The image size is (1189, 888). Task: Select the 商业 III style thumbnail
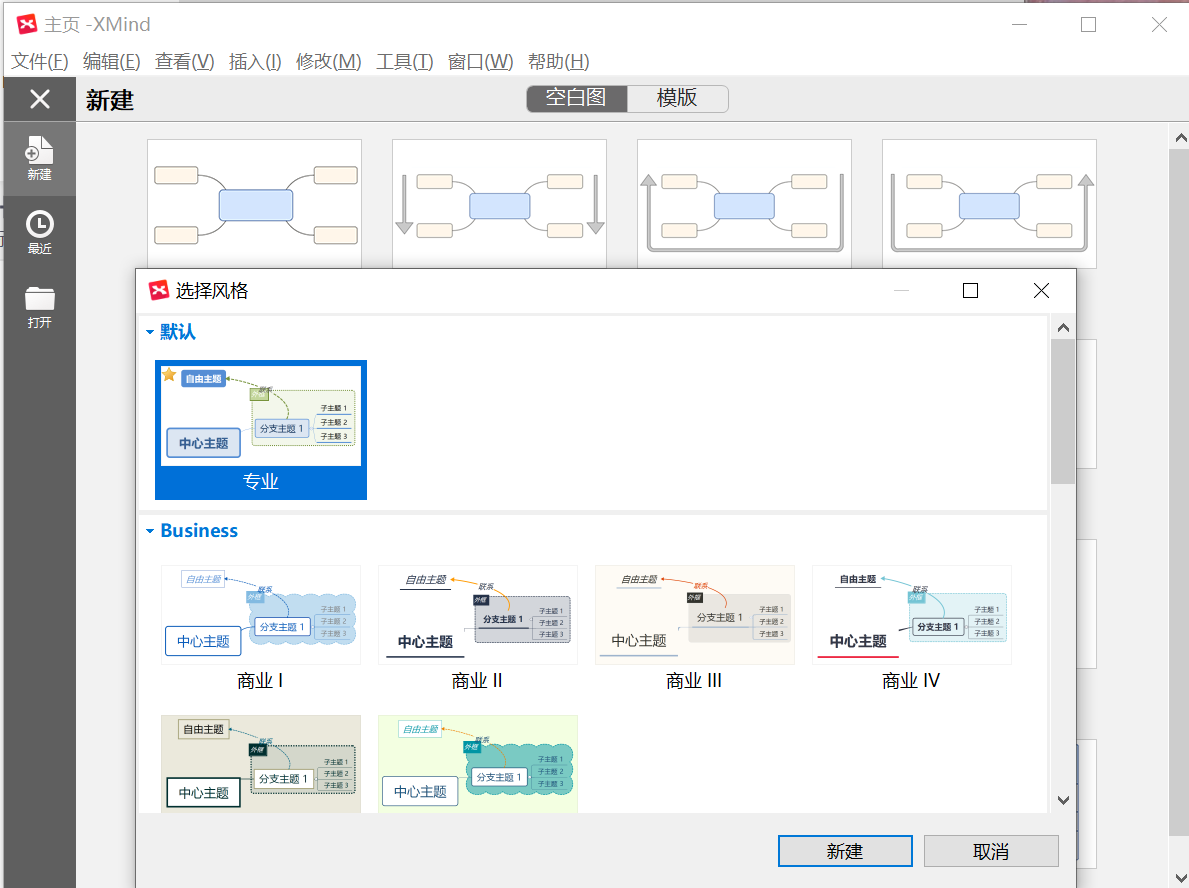point(695,615)
